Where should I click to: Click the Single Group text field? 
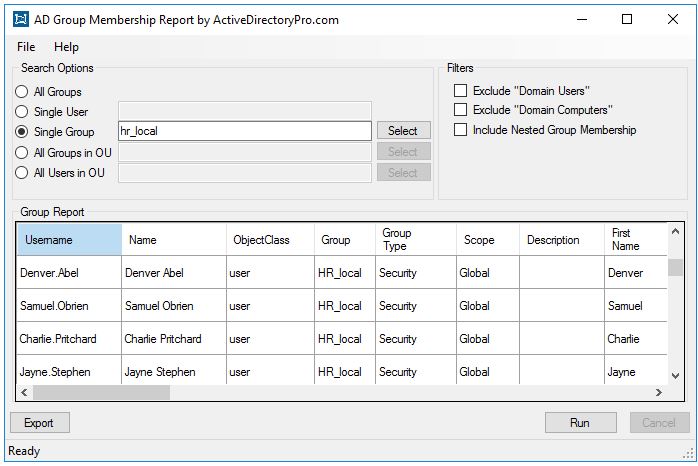(x=245, y=131)
